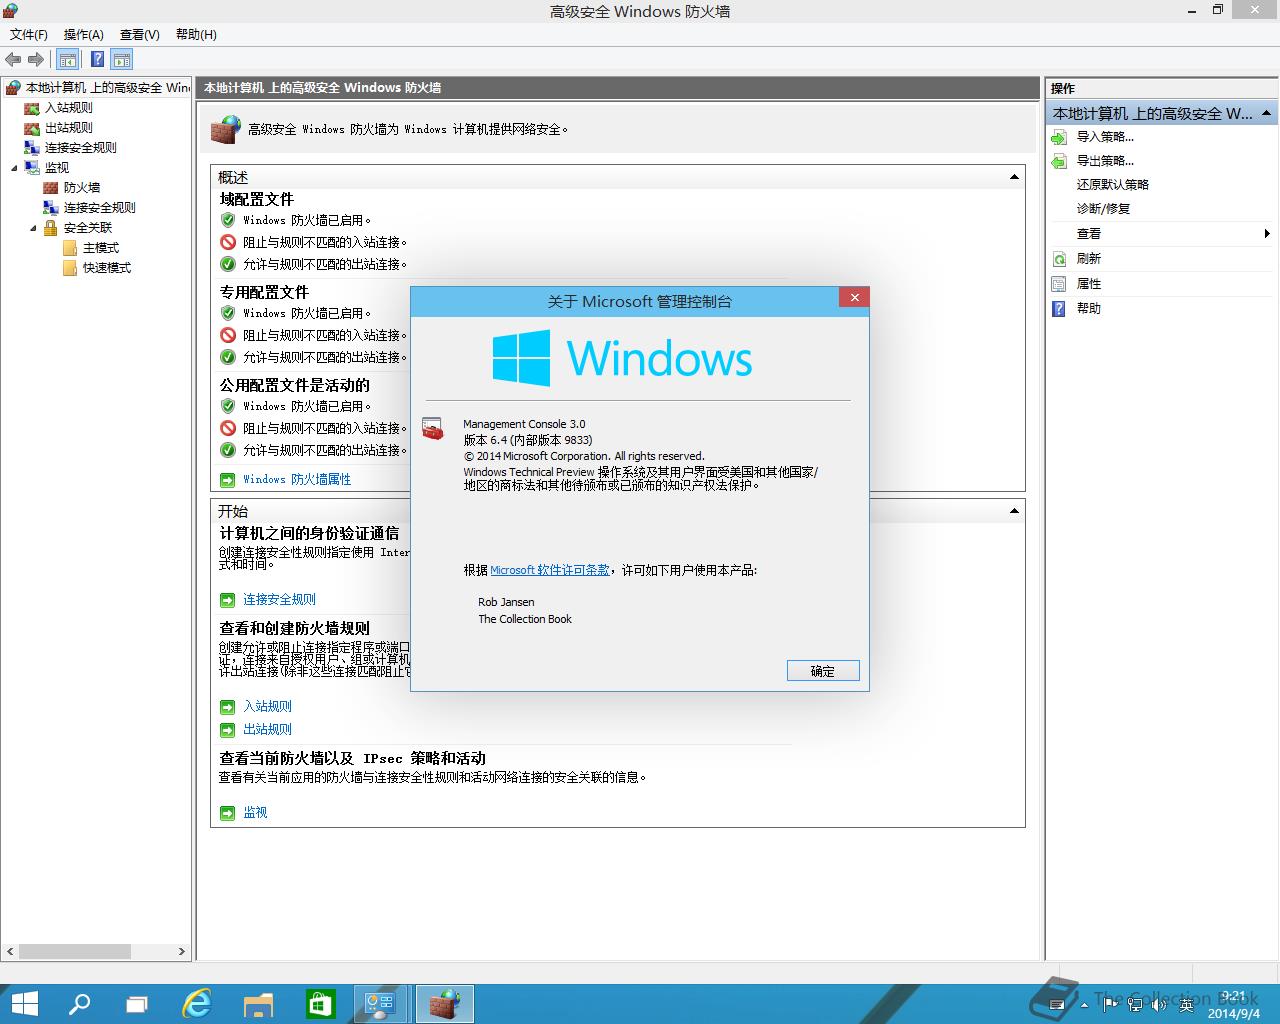Click green arrow icon beside 监视 link
Viewport: 1280px width, 1024px height.
(x=228, y=813)
